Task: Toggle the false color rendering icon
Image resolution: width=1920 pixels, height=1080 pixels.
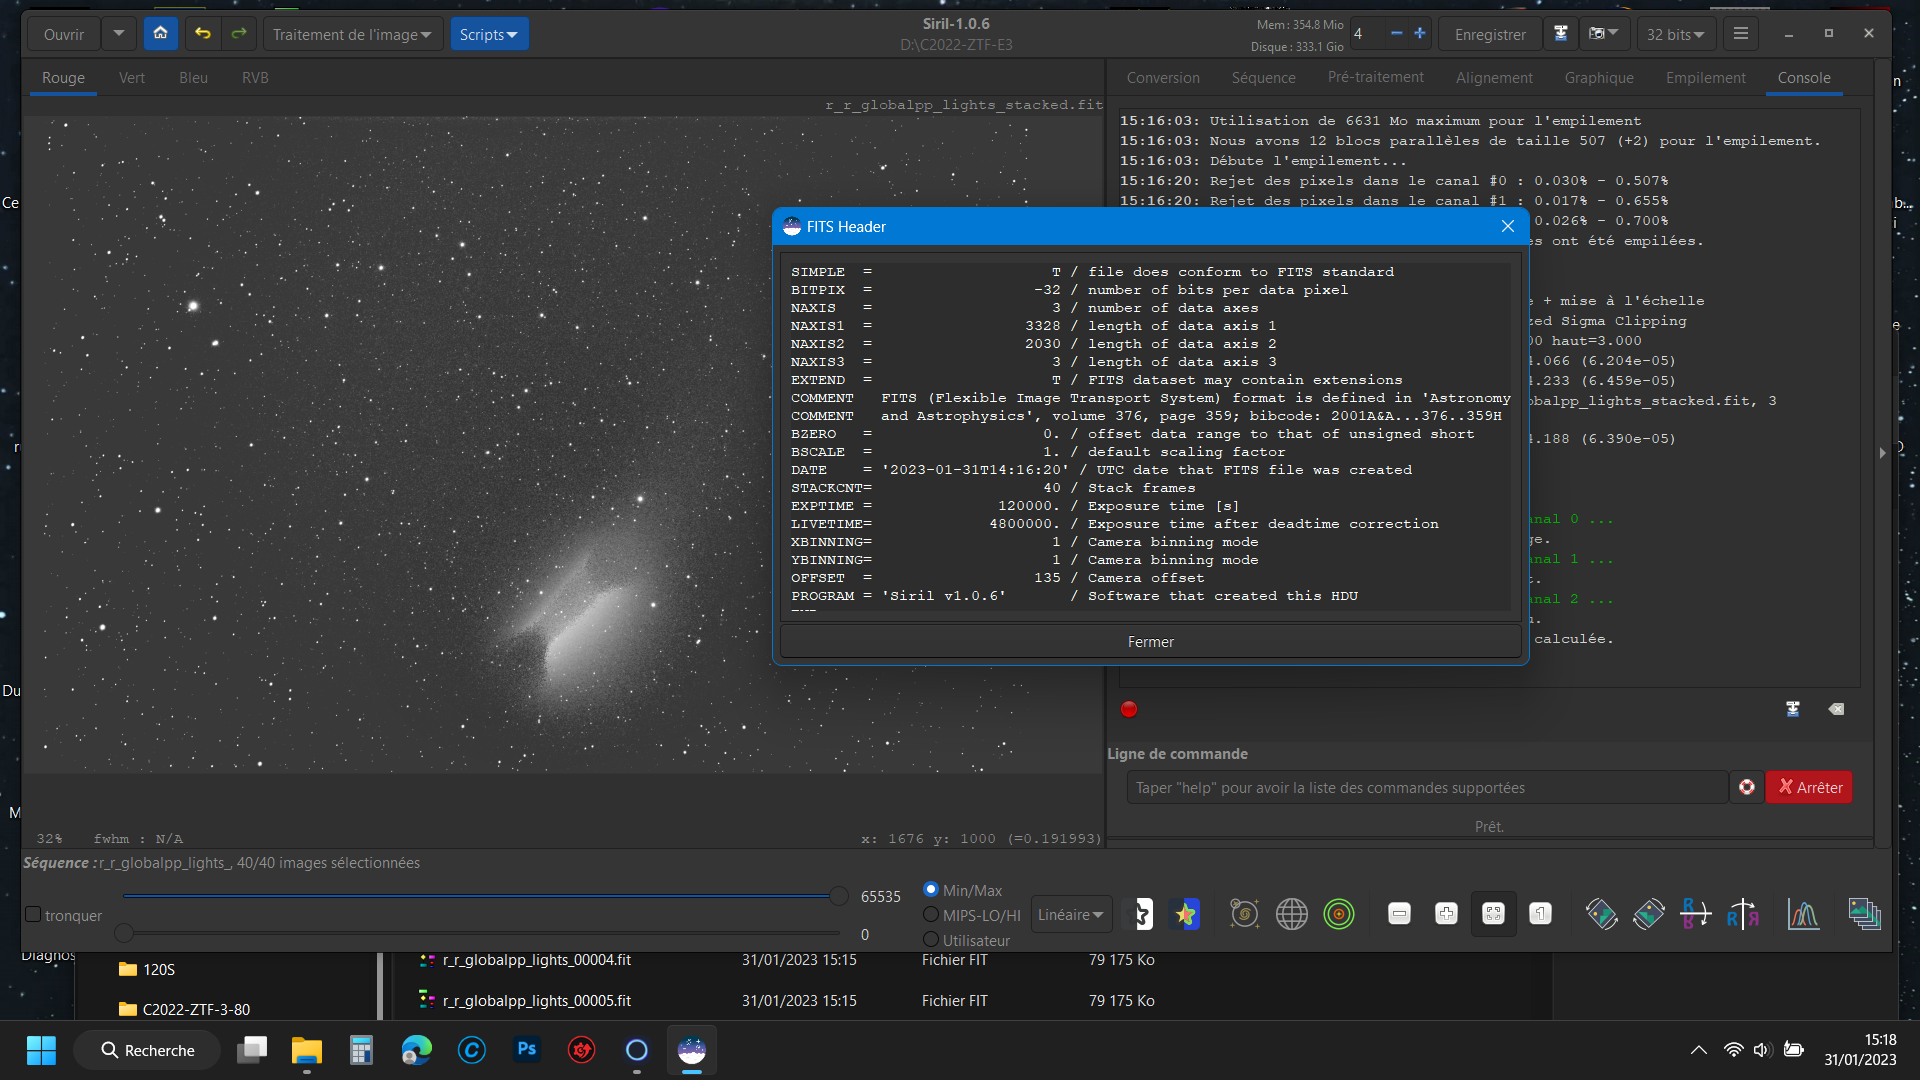Action: tap(1185, 914)
